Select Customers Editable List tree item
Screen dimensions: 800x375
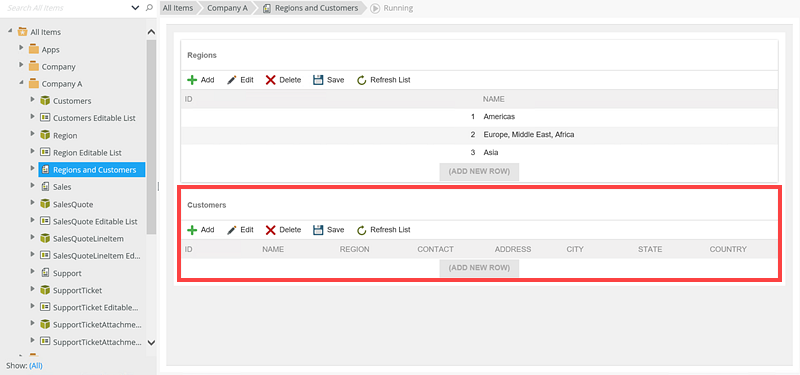coord(94,118)
